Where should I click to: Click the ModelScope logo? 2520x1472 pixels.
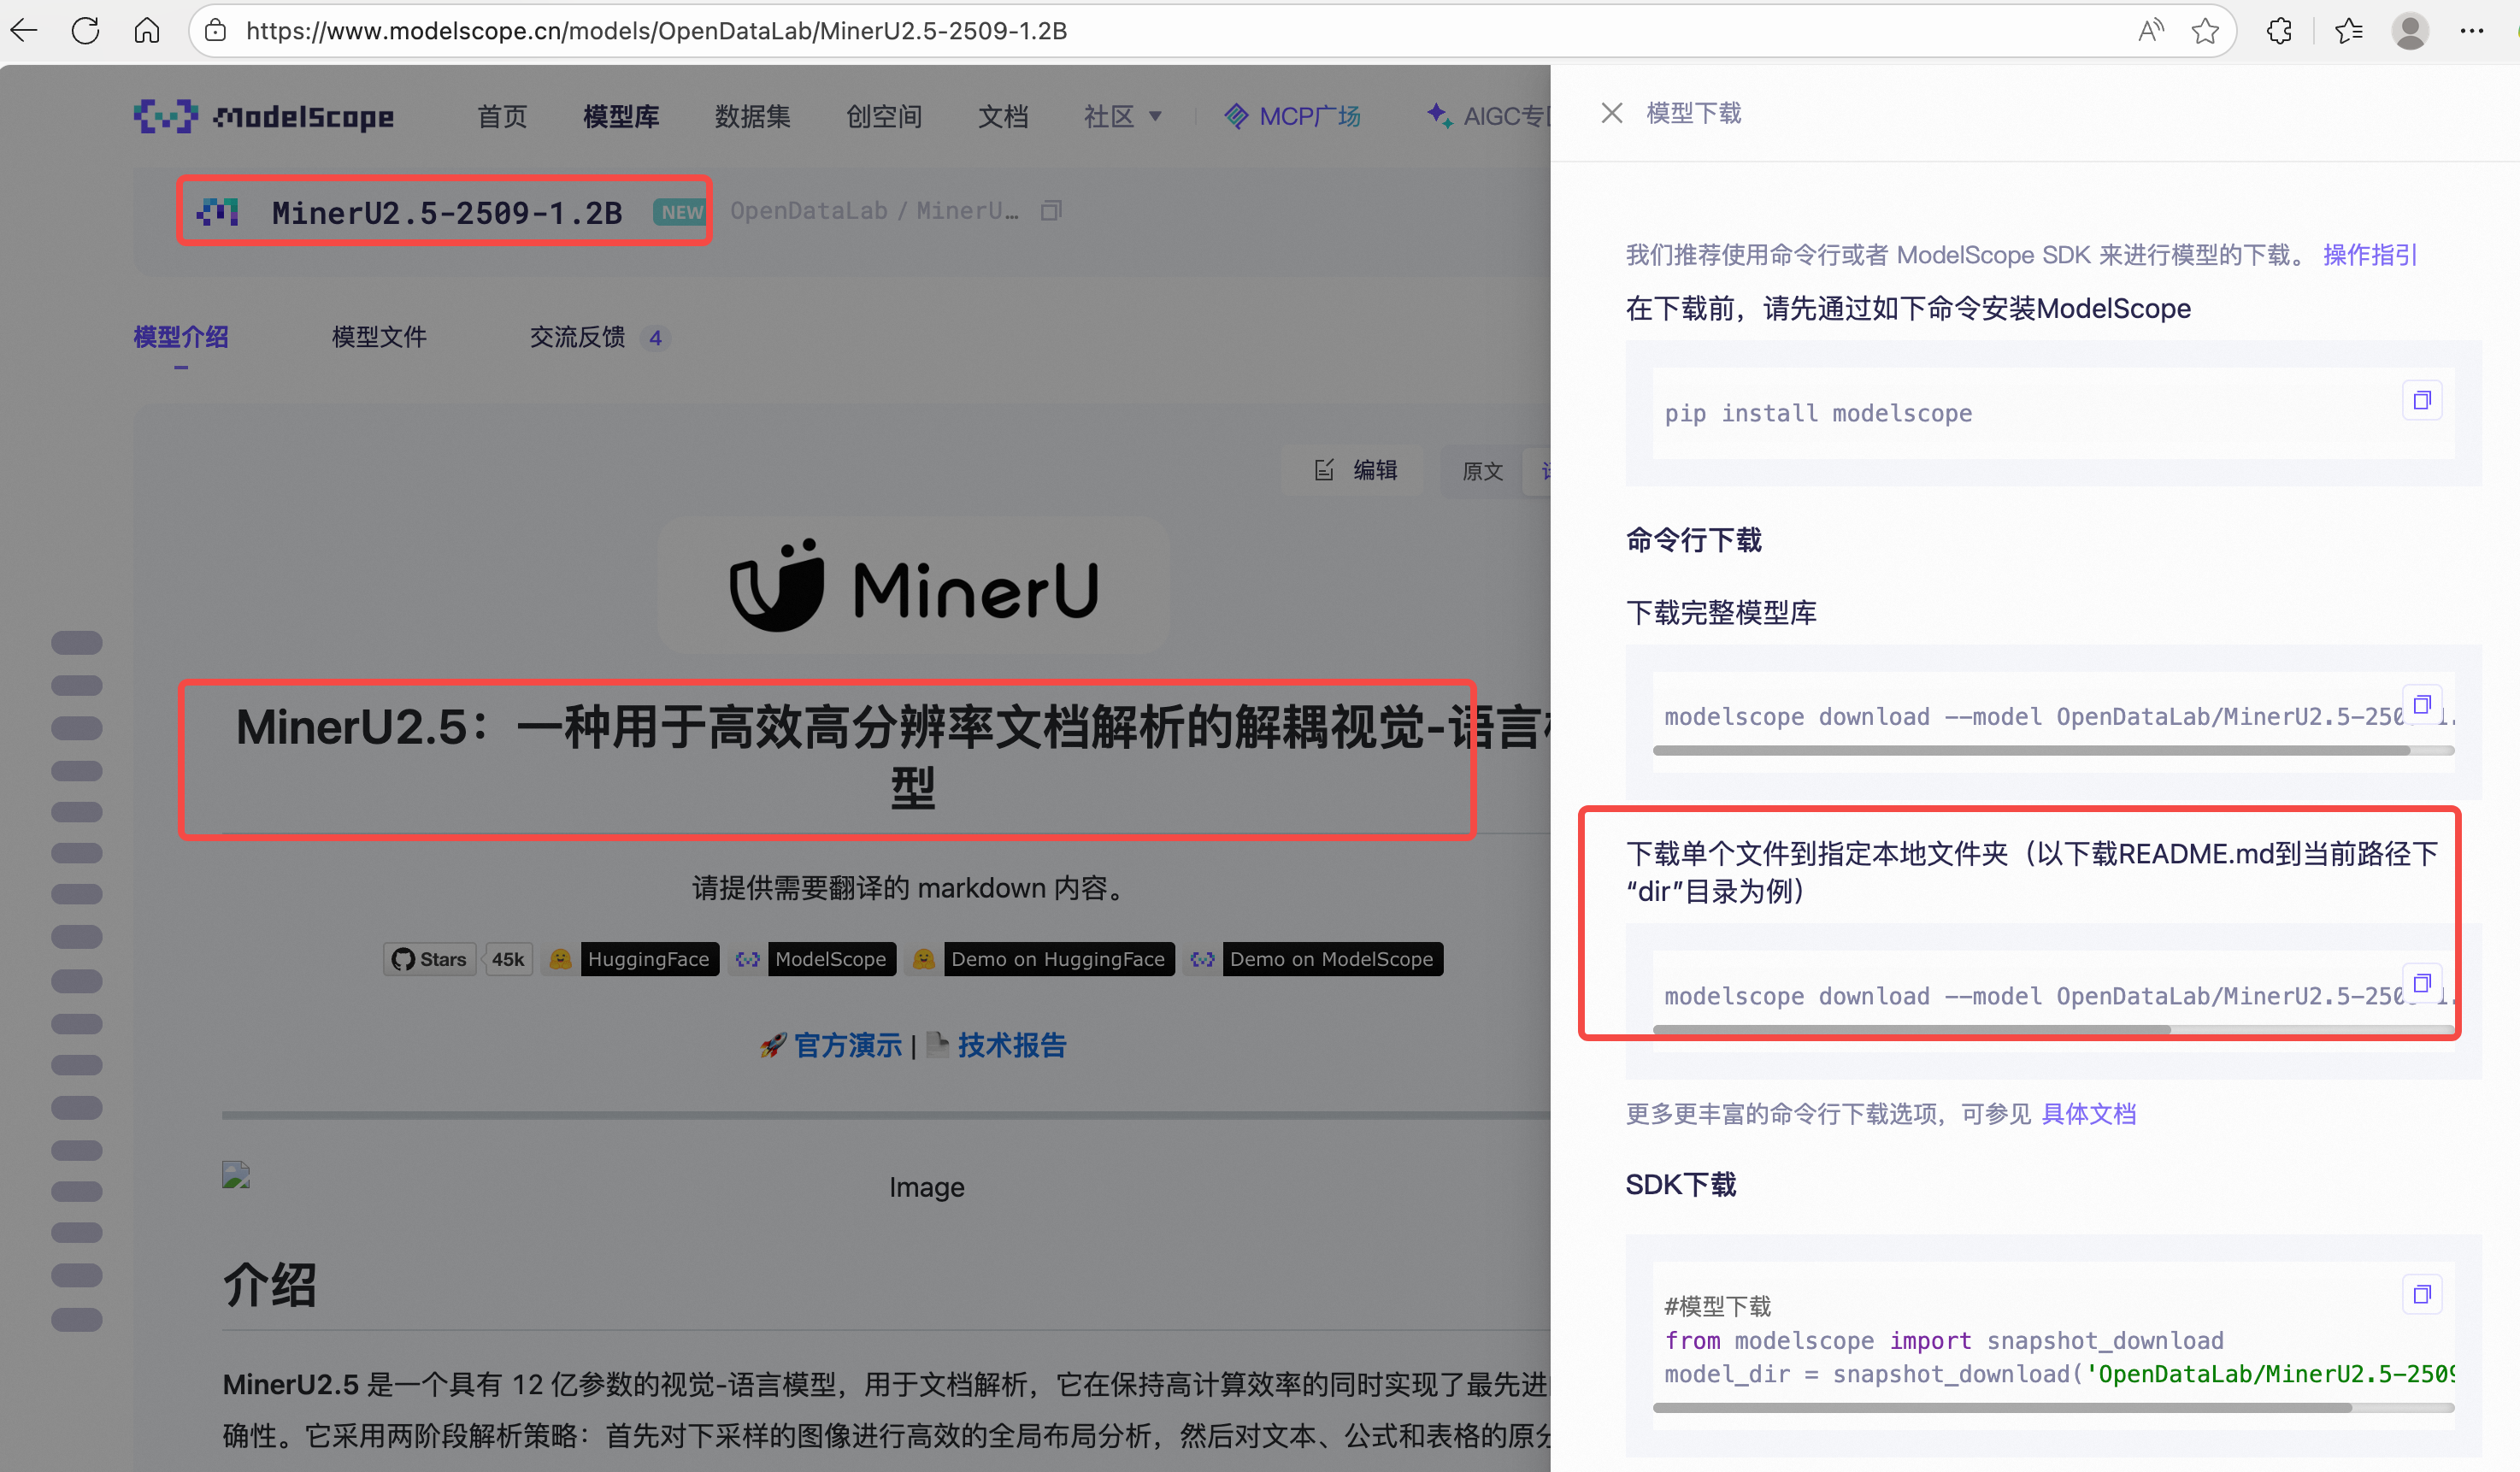pos(263,116)
